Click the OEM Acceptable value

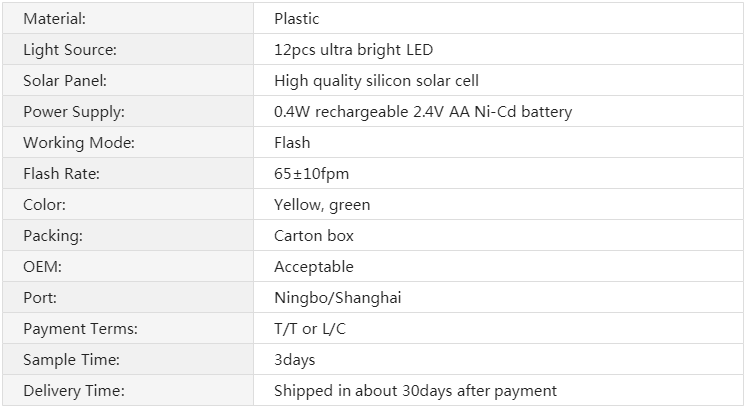tap(314, 267)
